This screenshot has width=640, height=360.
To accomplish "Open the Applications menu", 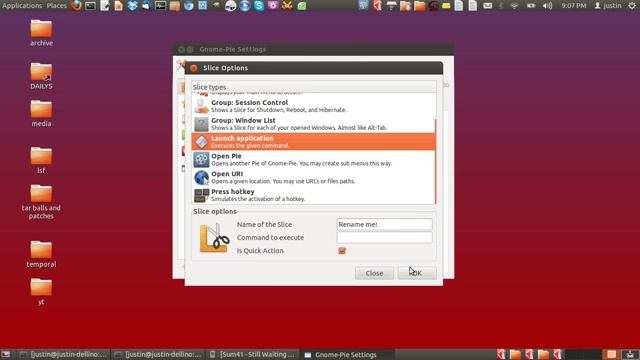I will pos(22,6).
